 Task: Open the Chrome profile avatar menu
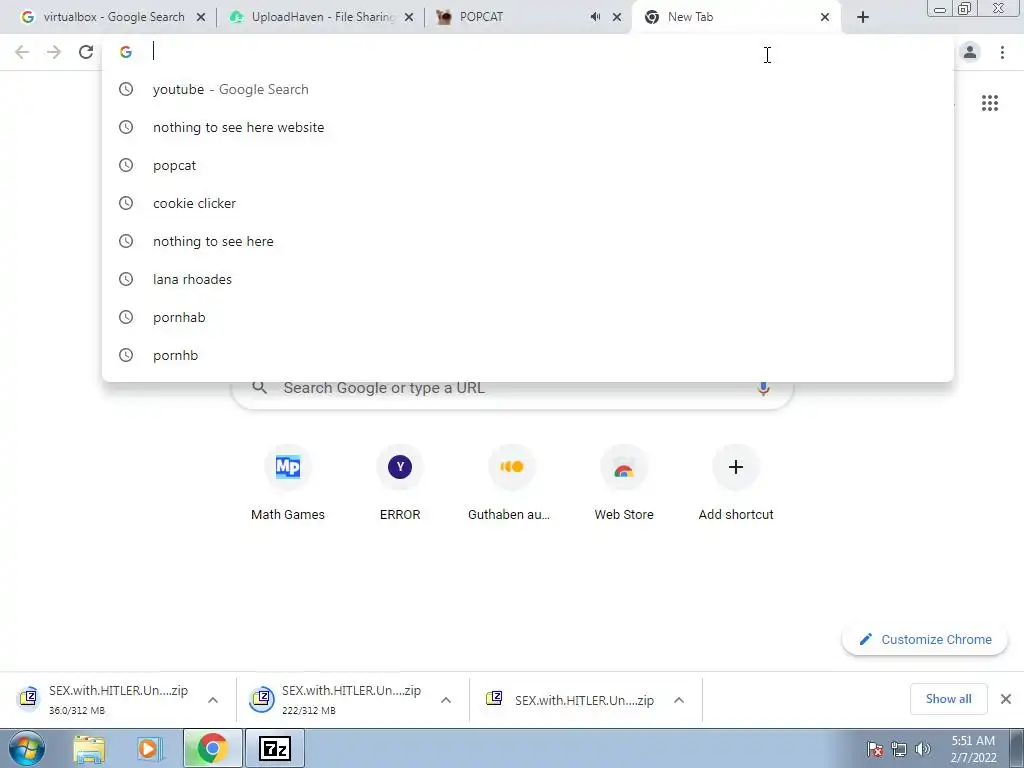970,52
